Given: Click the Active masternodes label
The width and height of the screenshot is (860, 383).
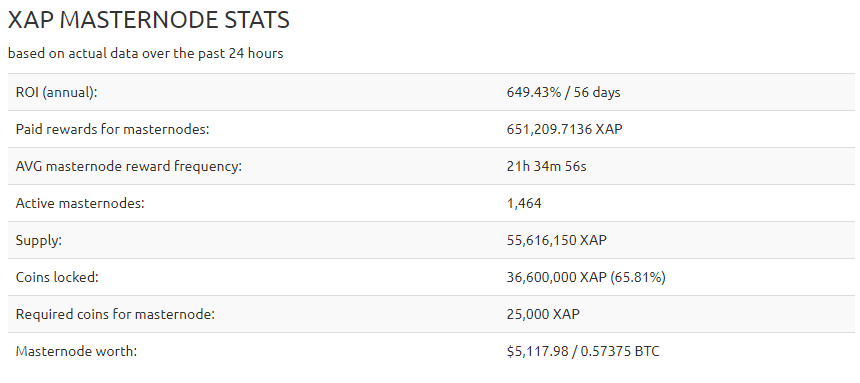Looking at the screenshot, I should pyautogui.click(x=80, y=204).
